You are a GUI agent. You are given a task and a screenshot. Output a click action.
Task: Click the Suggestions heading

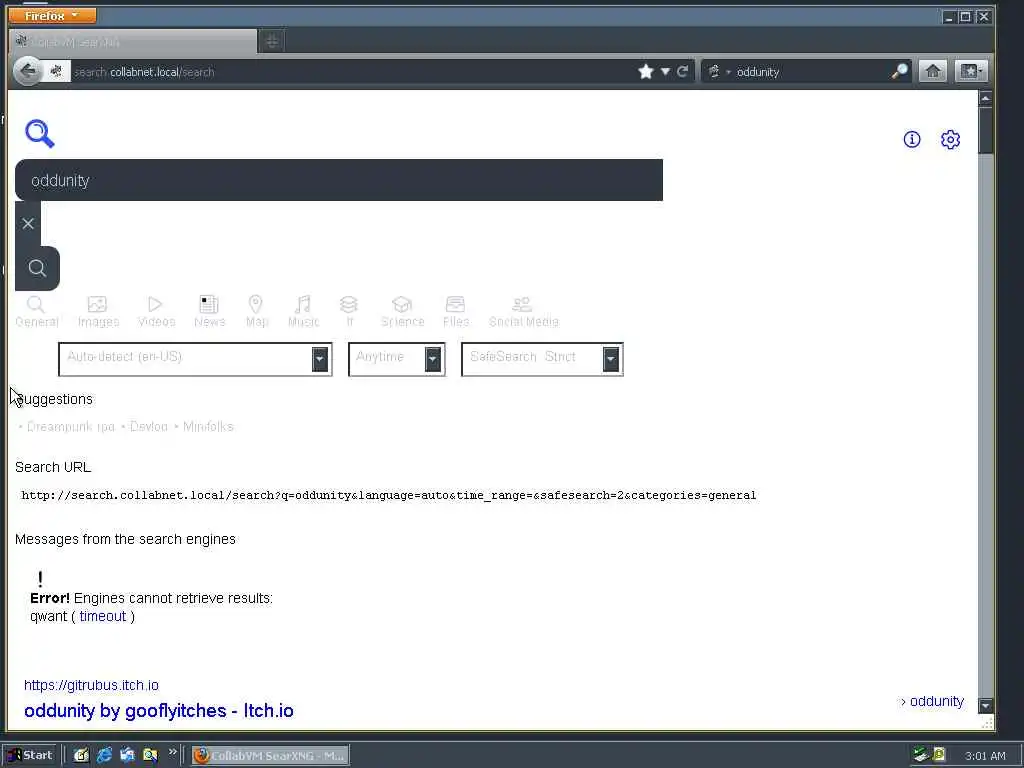coord(54,399)
